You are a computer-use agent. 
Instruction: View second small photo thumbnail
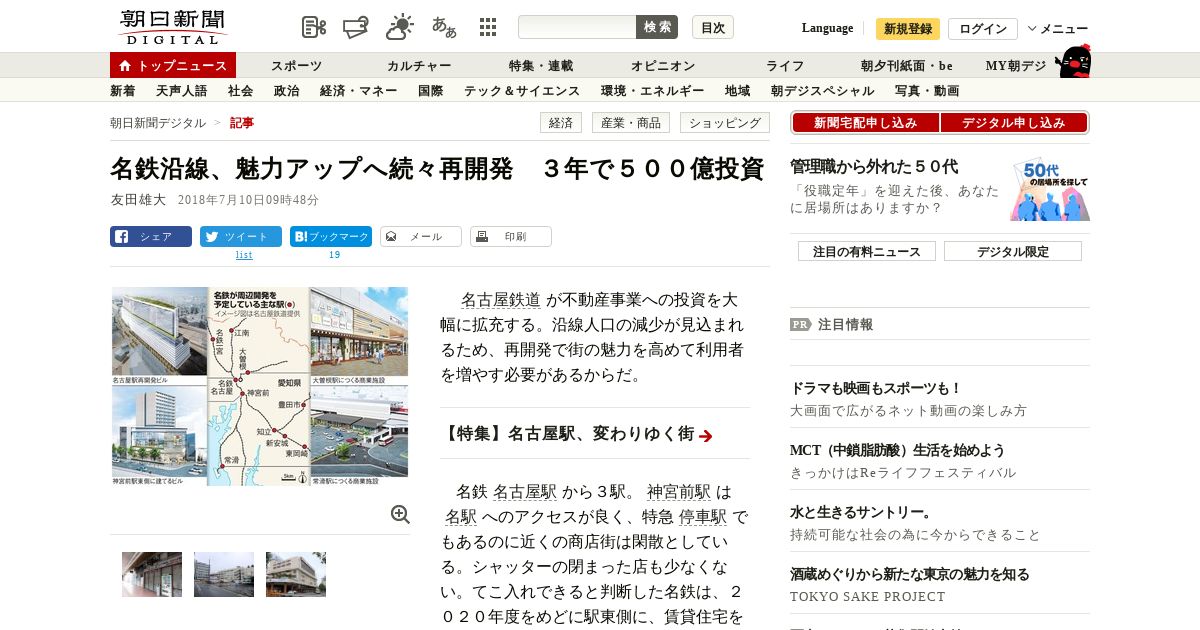(x=224, y=575)
